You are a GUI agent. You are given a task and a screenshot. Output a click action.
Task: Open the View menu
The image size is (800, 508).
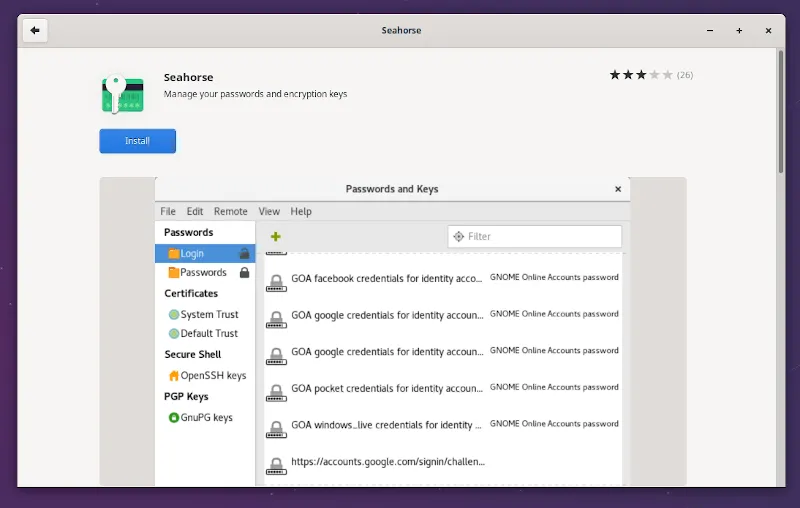[x=269, y=212]
